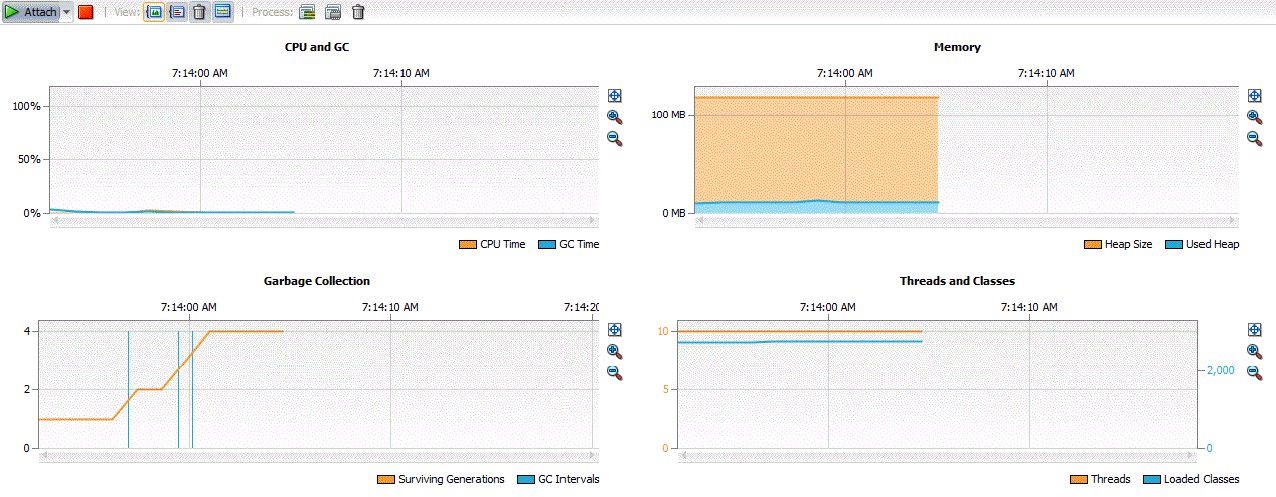The image size is (1276, 497).
Task: Click the CPU Time legend swatch
Action: [x=467, y=244]
